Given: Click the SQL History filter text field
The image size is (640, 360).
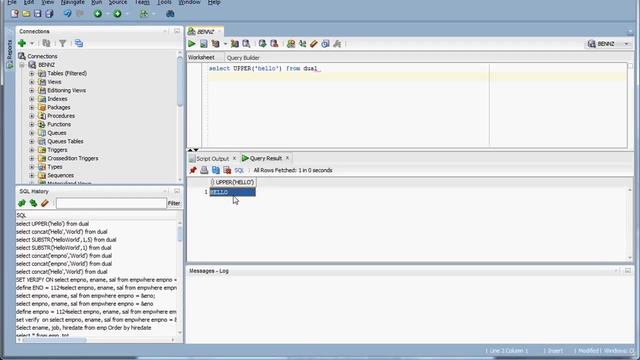Looking at the screenshot, I should (111, 203).
